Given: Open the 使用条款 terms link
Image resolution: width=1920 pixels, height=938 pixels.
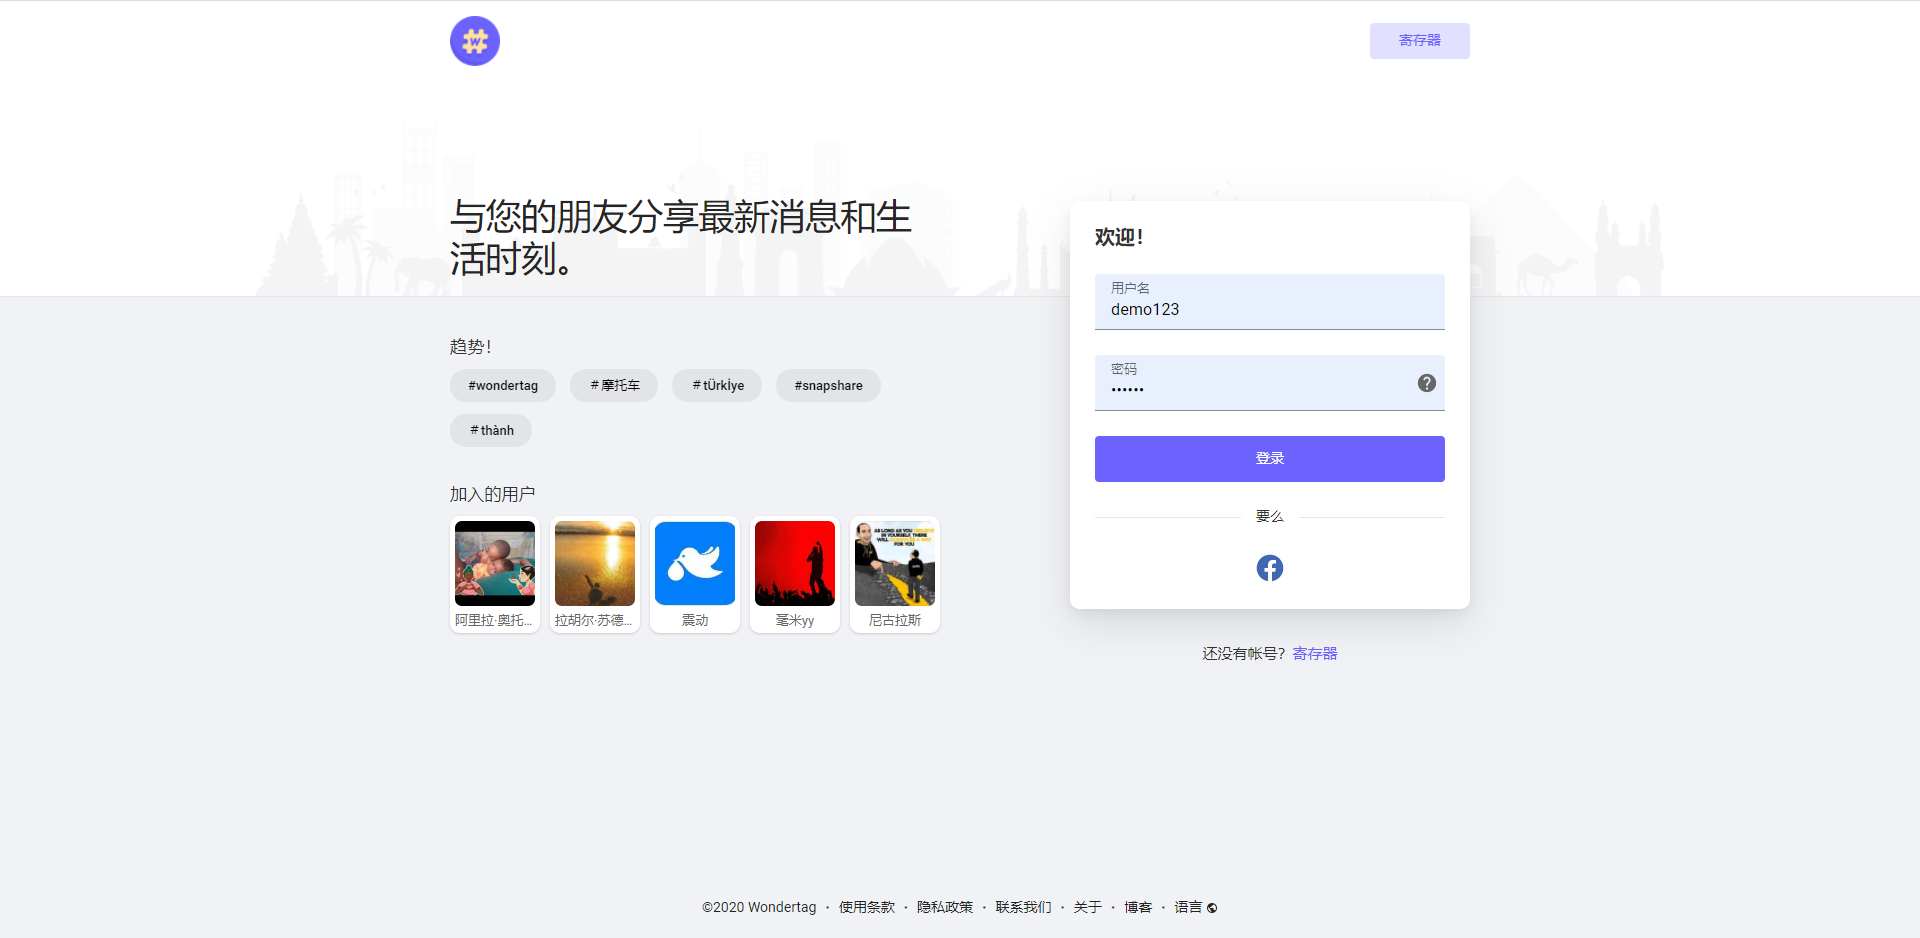Looking at the screenshot, I should coord(866,907).
